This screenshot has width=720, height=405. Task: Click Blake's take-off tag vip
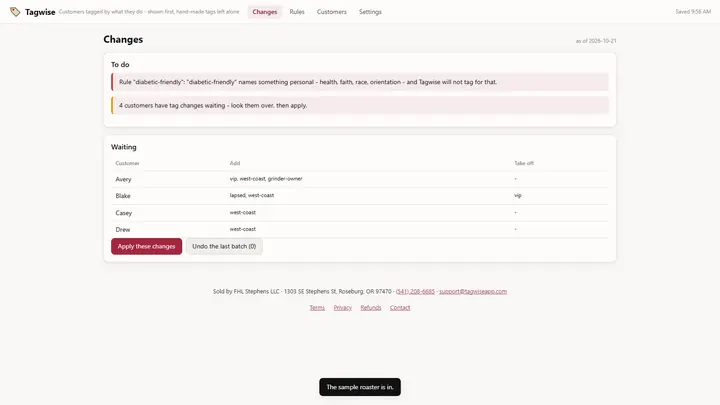(518, 195)
